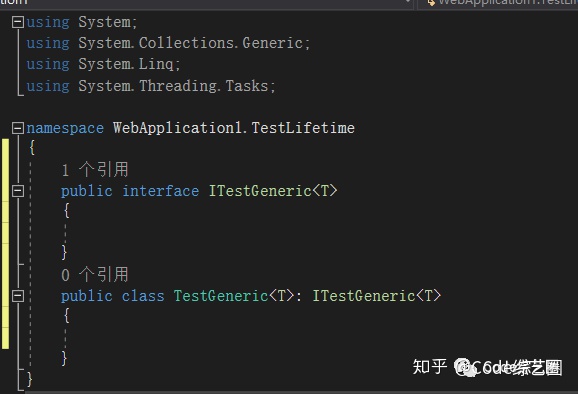Open the type navigation dropdown at top right
The image size is (578, 394).
point(498,3)
